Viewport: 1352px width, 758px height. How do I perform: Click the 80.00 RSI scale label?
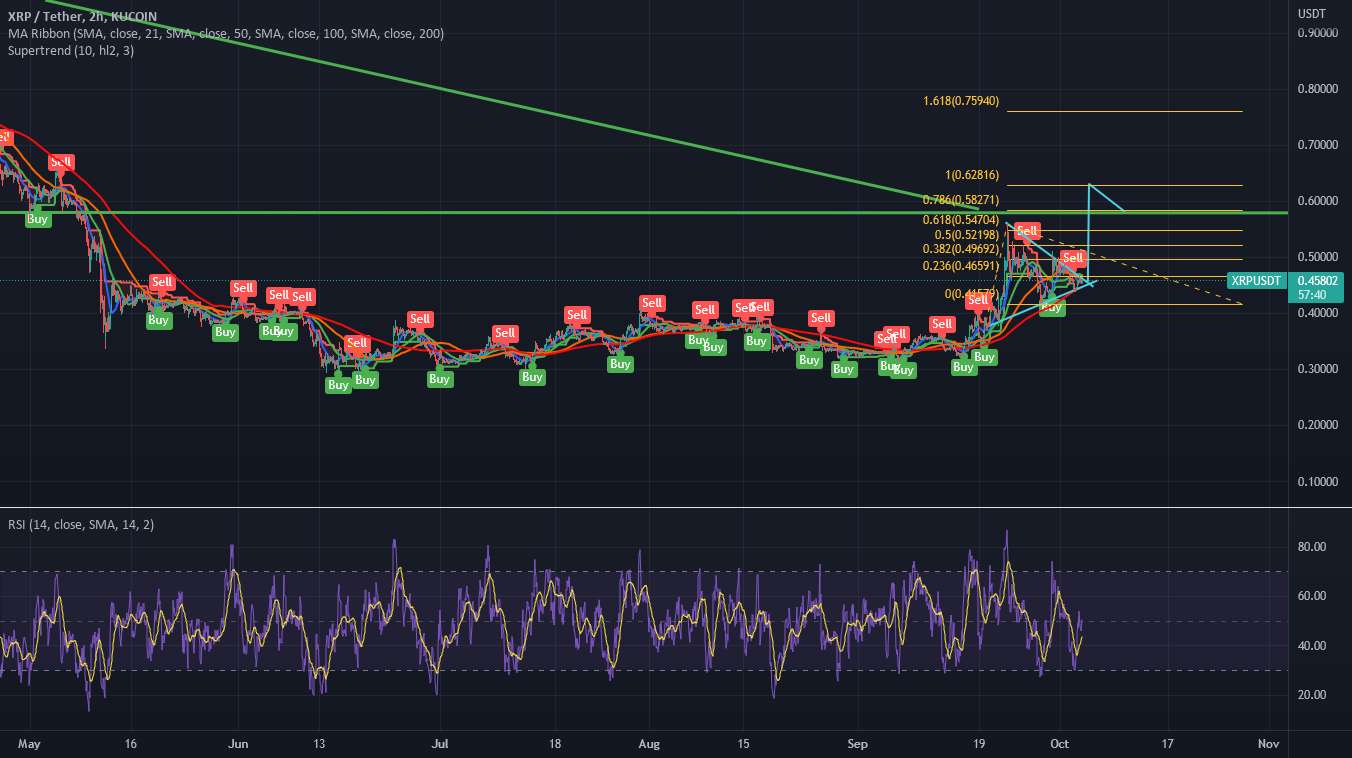tap(1312, 547)
